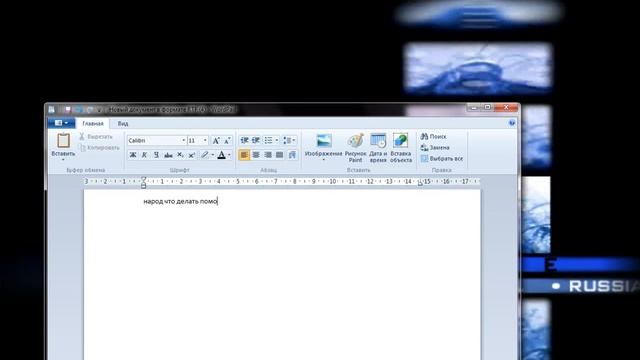Toggle superscript formatting
This screenshot has width=640, height=360.
pyautogui.click(x=191, y=155)
